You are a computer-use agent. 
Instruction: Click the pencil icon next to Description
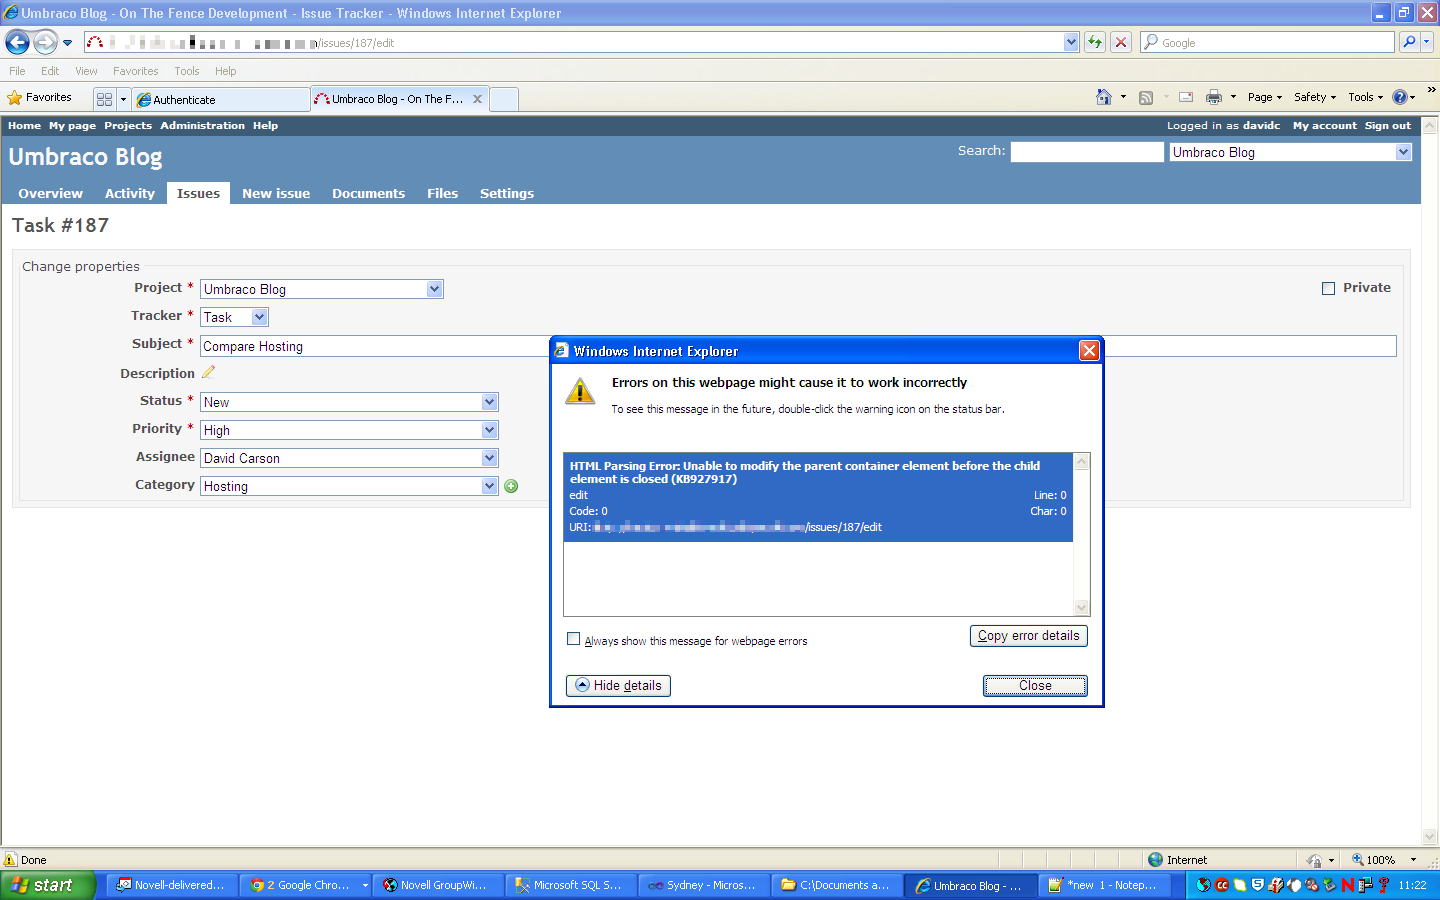click(x=208, y=372)
